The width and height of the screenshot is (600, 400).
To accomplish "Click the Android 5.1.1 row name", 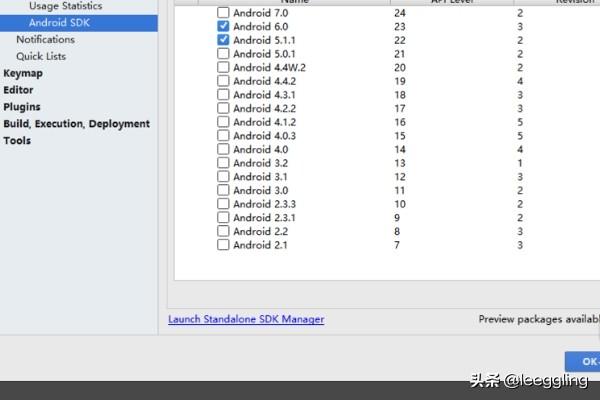I will point(264,40).
